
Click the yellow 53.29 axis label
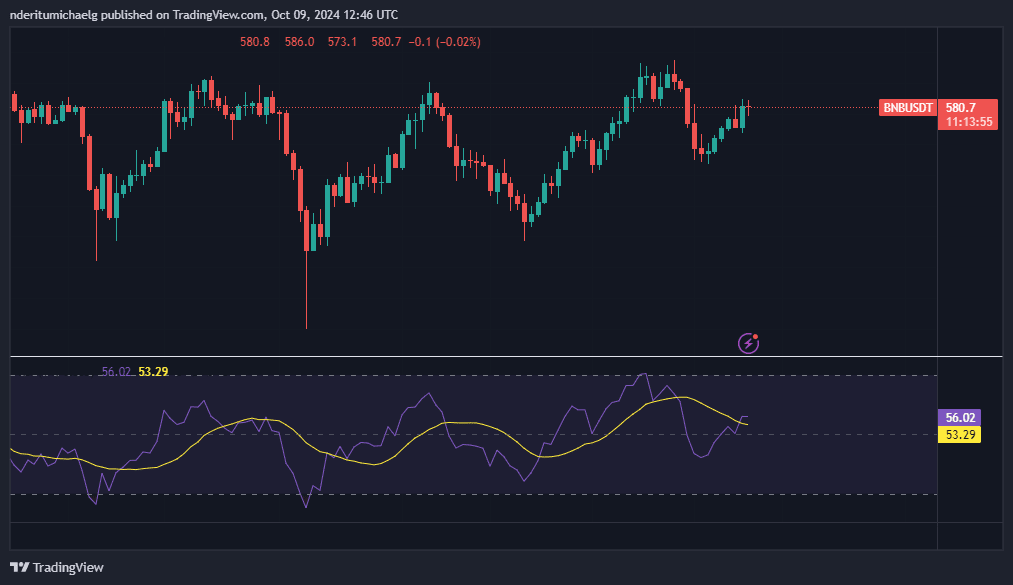[960, 434]
